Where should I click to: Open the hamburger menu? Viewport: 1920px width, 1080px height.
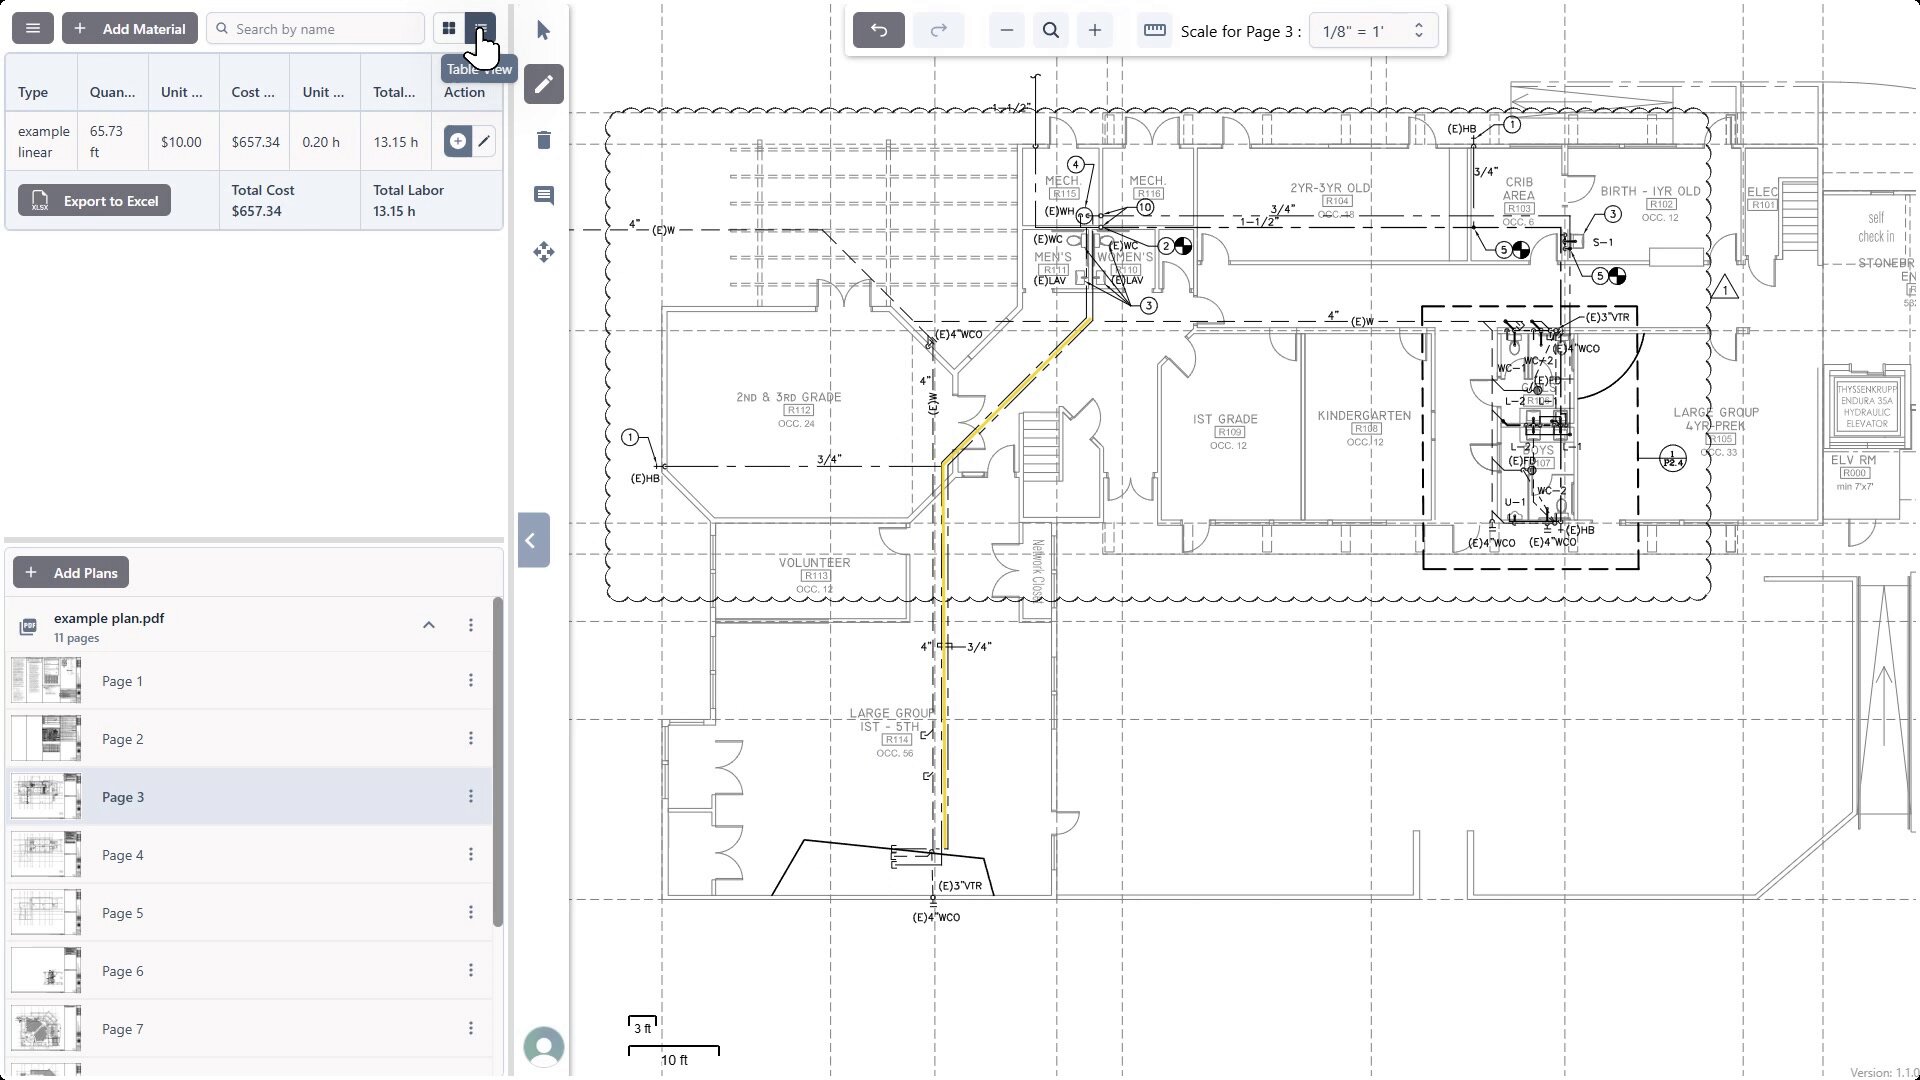tap(33, 29)
